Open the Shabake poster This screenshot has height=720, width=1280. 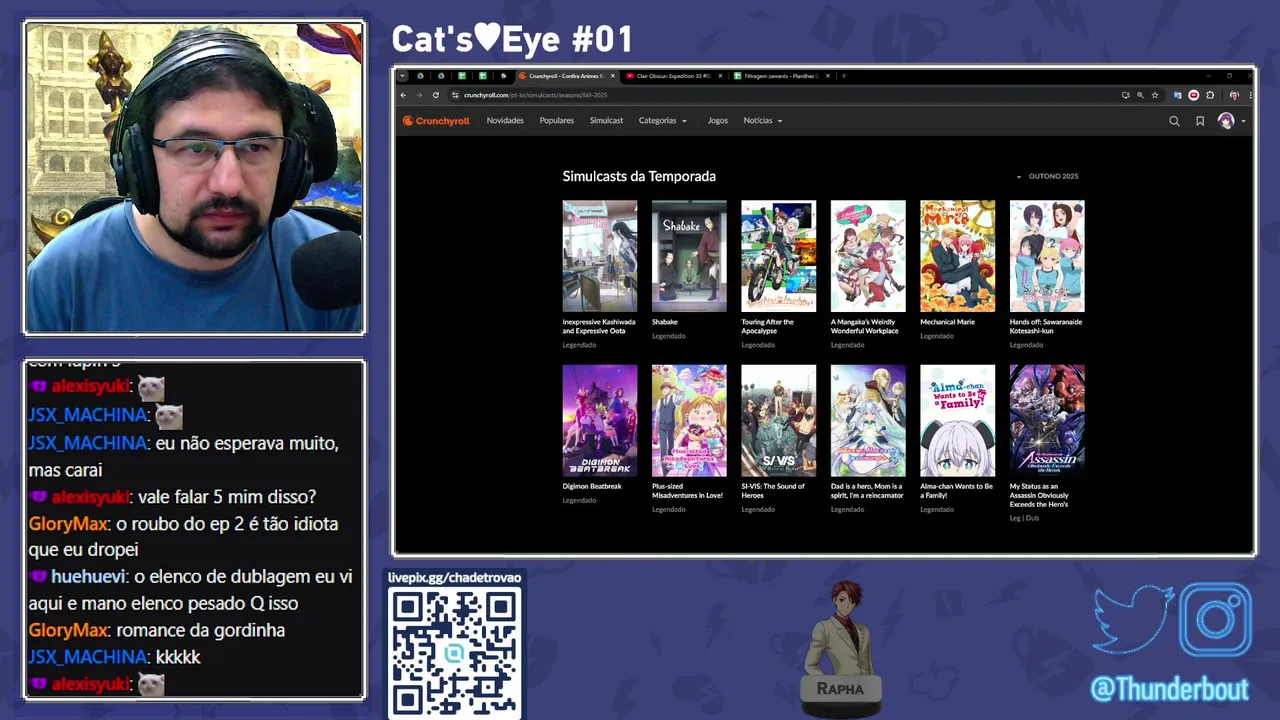(689, 256)
